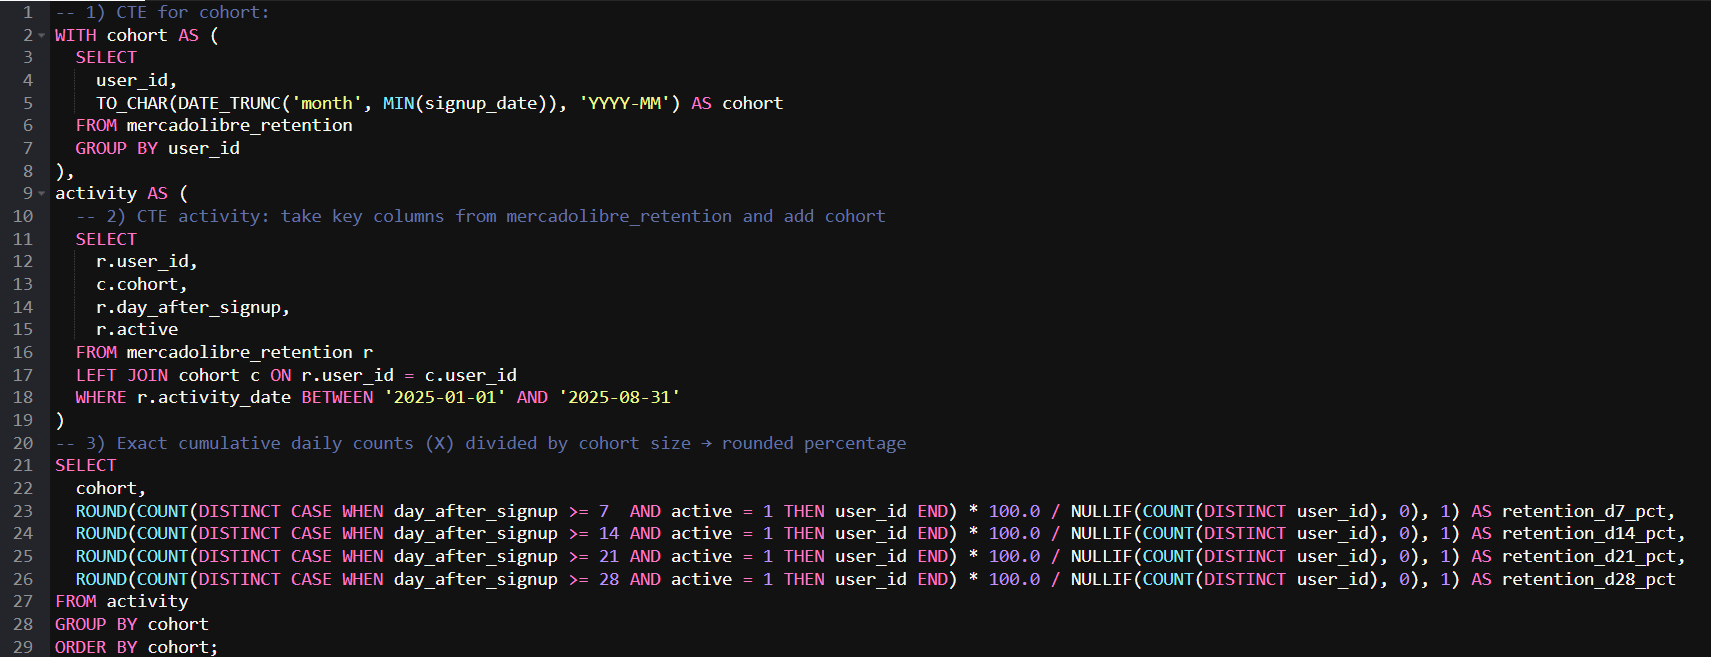
Task: Place cursor on r.day_after_signup column
Action: click(x=192, y=307)
